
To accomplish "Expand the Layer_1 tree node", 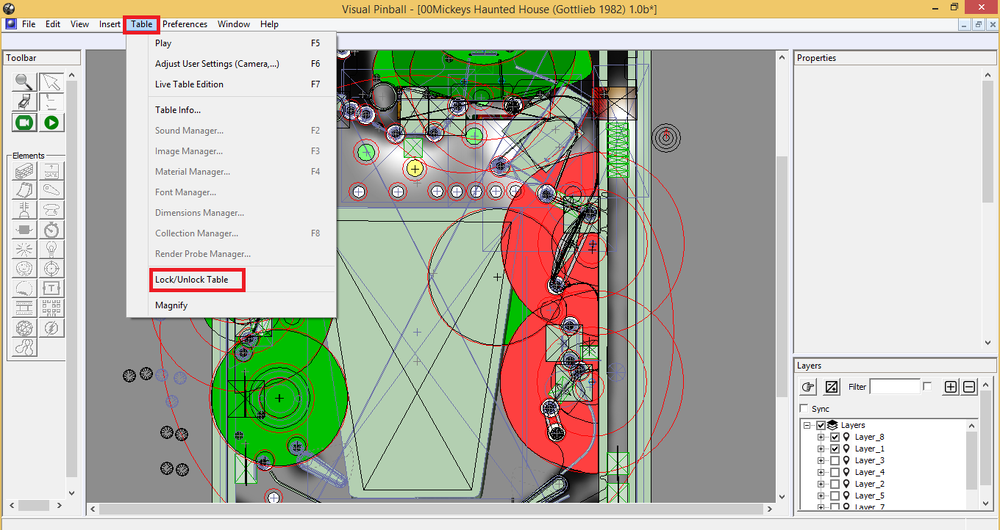I will coord(821,449).
